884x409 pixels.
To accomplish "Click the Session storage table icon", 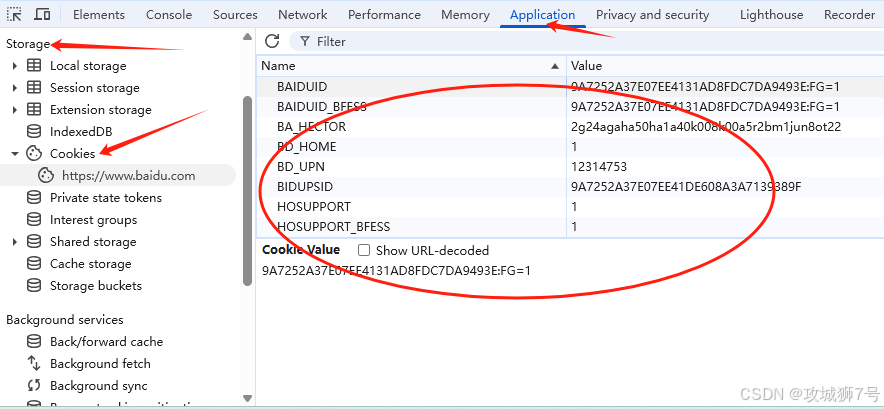I will click(x=34, y=87).
